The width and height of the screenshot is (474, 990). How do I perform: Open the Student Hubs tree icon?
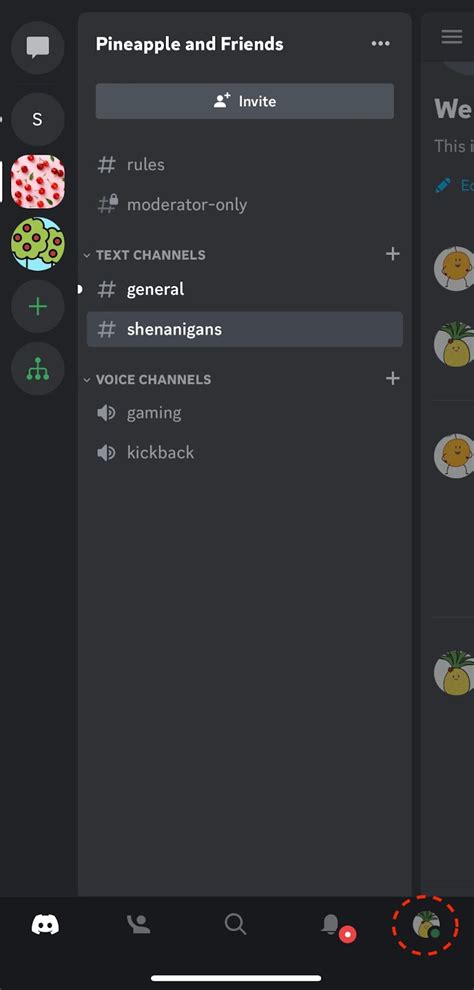pyautogui.click(x=38, y=369)
